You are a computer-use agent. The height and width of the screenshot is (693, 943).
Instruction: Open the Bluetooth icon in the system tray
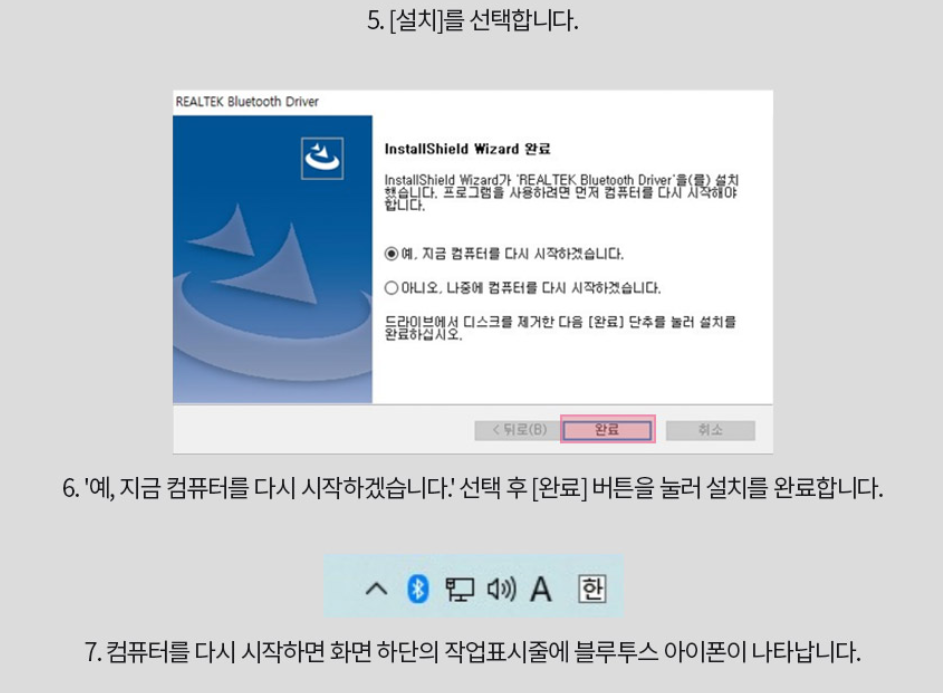click(x=417, y=588)
